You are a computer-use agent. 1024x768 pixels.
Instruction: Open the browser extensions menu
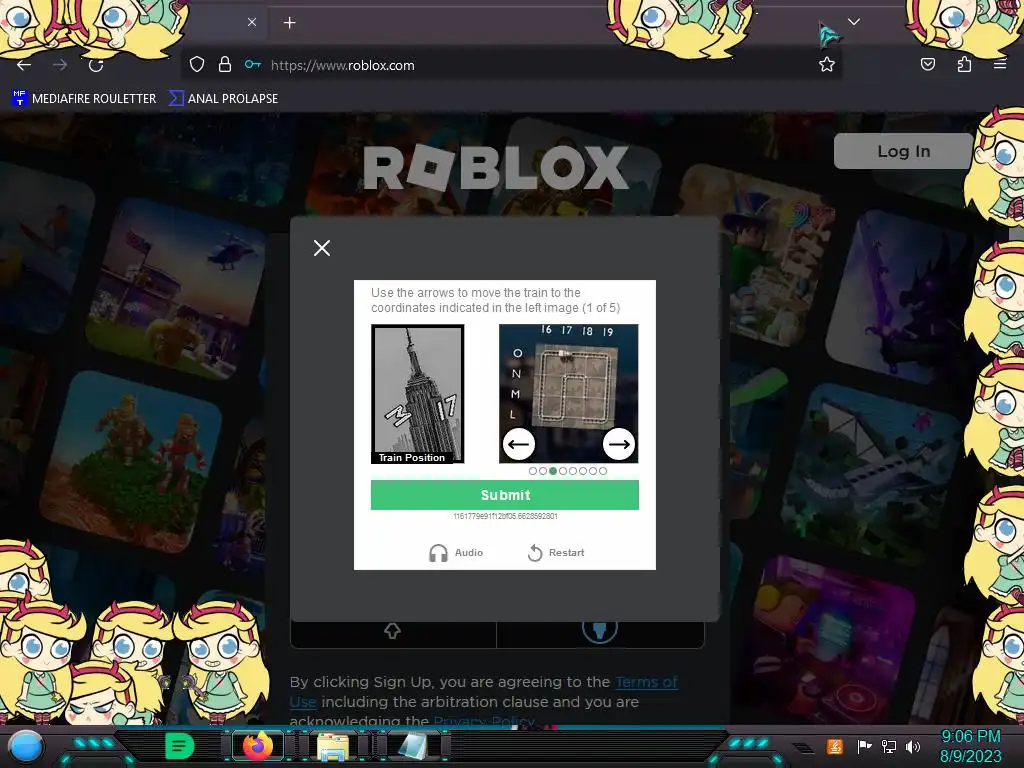[x=964, y=64]
